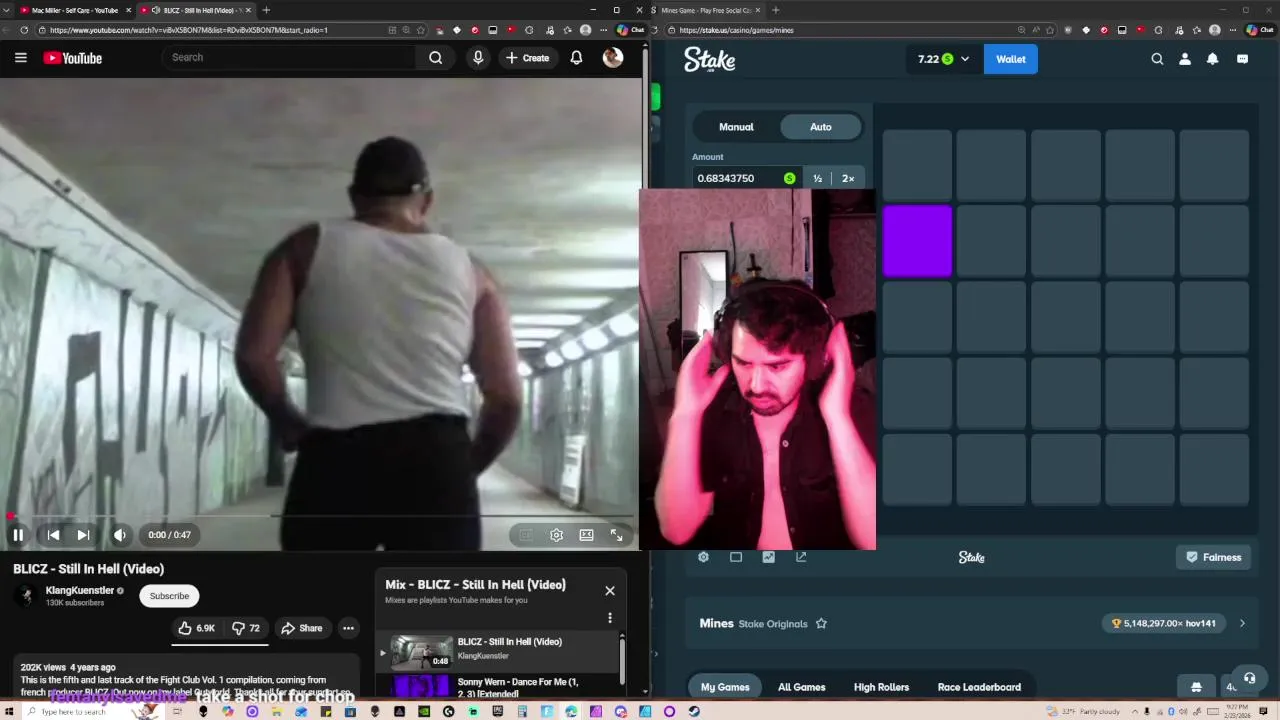This screenshot has width=1280, height=720.
Task: Click the bet Amount field 0.68343750
Action: point(748,178)
